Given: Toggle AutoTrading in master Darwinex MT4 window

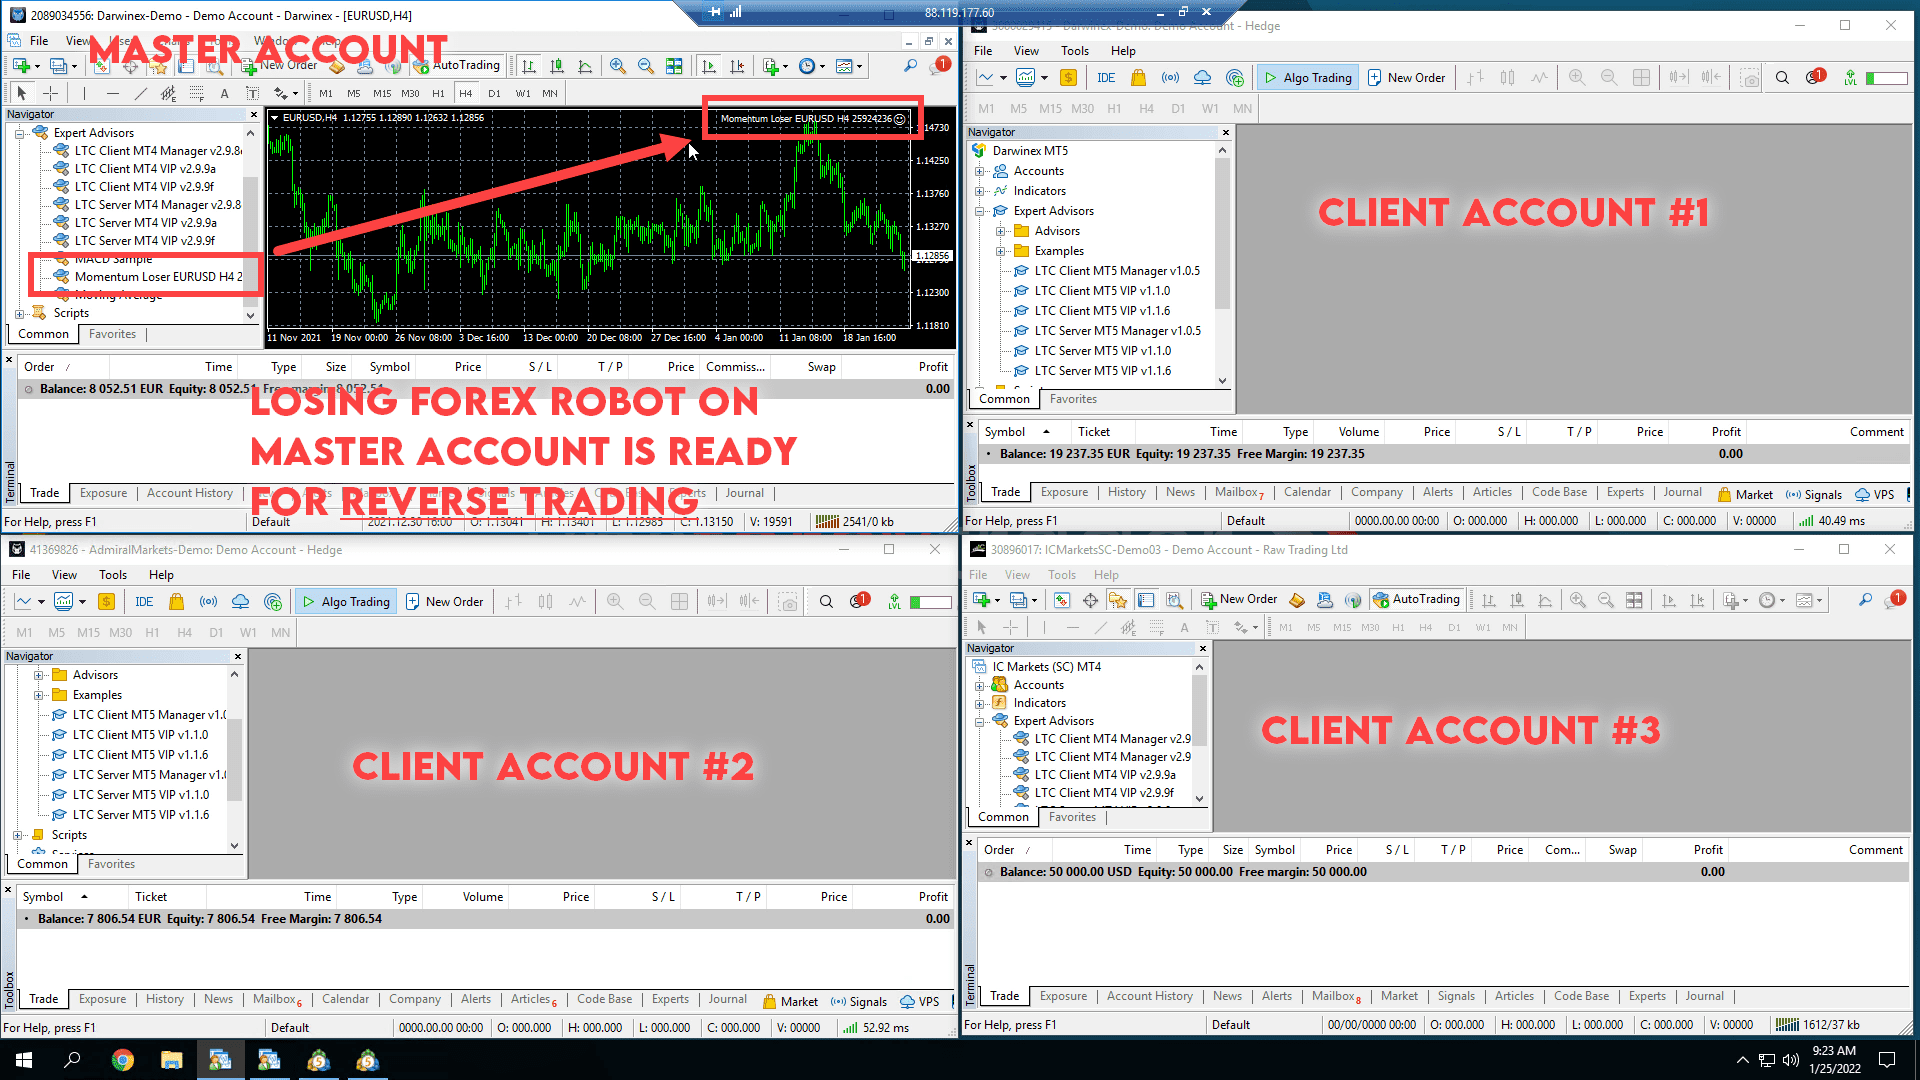Looking at the screenshot, I should [457, 66].
